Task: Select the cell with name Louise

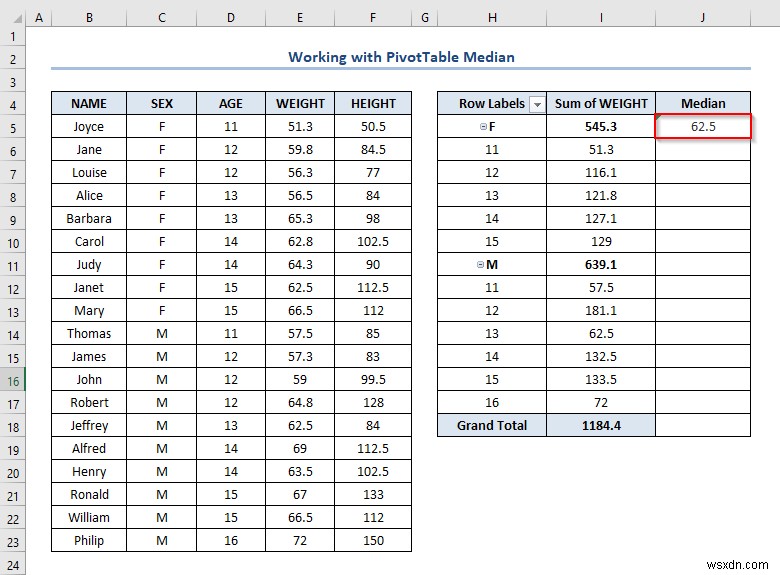Action: point(89,173)
